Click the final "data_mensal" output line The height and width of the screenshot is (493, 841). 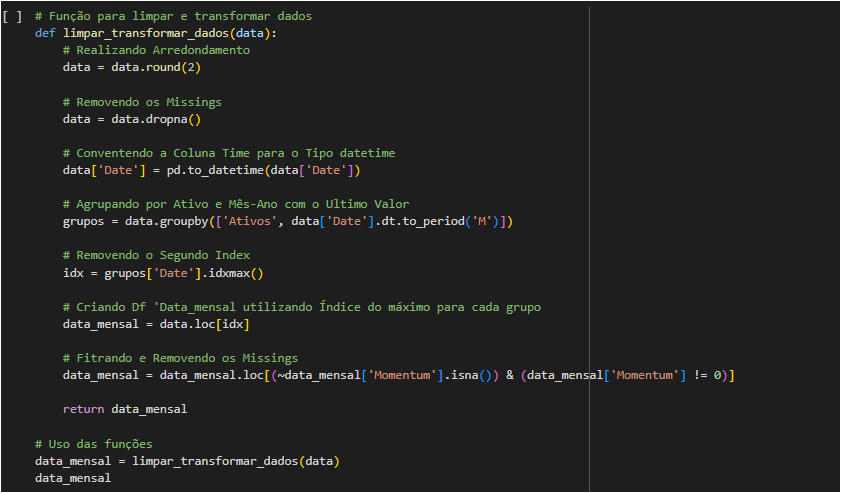point(73,477)
